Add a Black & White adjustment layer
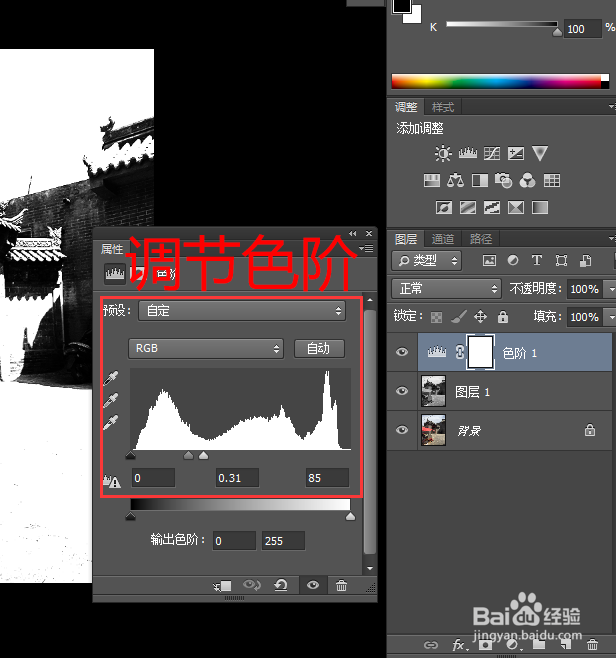The height and width of the screenshot is (658, 616). [480, 181]
